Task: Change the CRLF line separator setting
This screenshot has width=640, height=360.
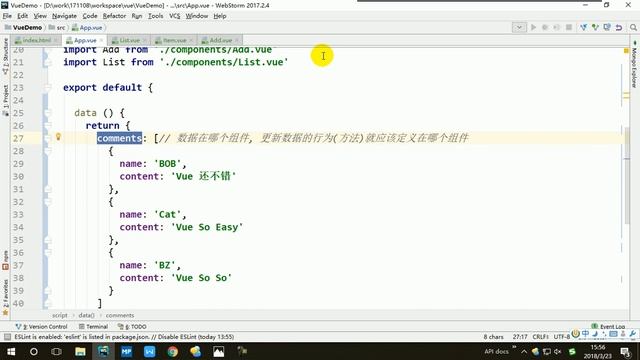Action: coord(540,337)
